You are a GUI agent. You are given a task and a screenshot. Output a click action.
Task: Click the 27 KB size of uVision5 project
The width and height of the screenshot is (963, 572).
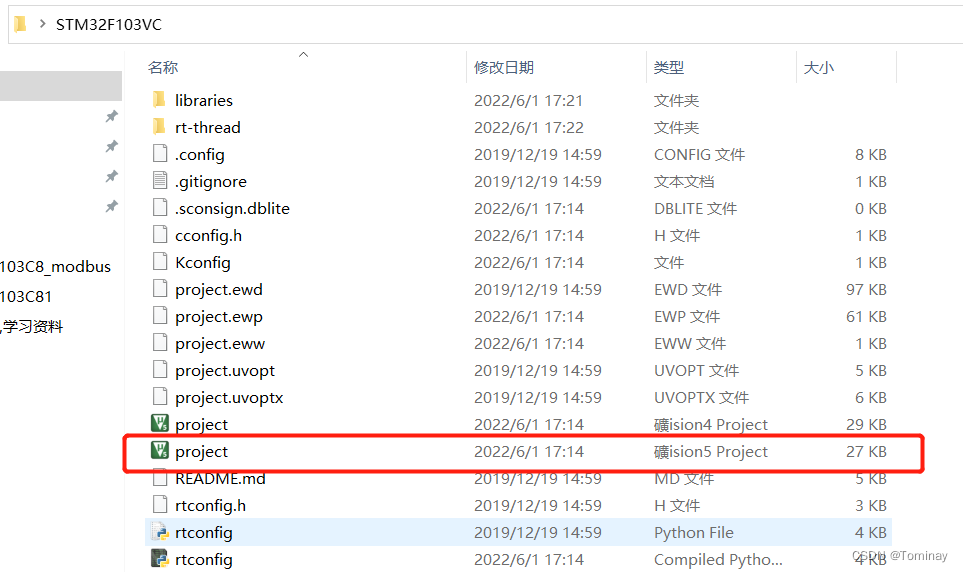tap(866, 452)
